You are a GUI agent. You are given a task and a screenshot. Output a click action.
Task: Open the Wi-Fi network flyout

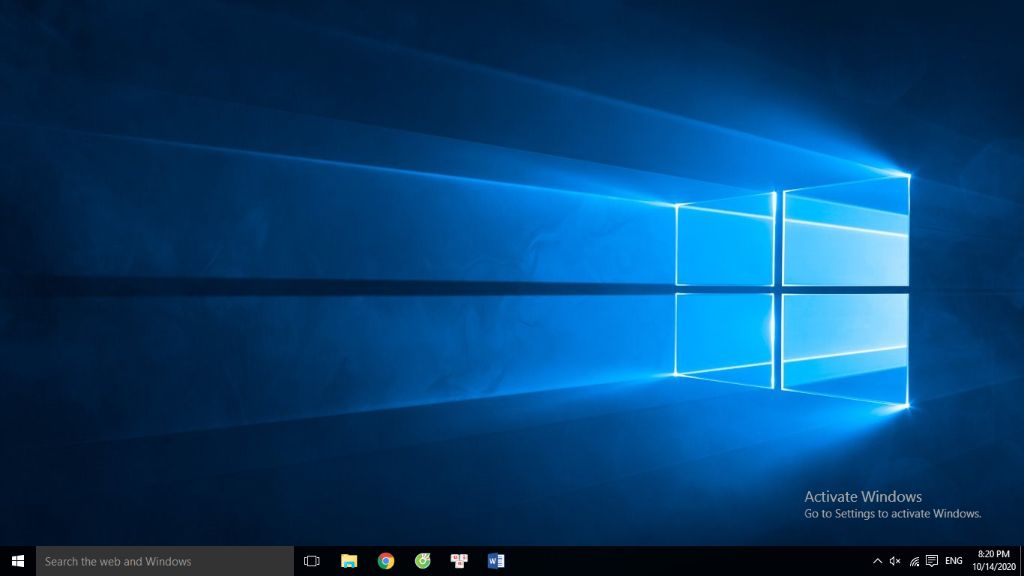[914, 561]
